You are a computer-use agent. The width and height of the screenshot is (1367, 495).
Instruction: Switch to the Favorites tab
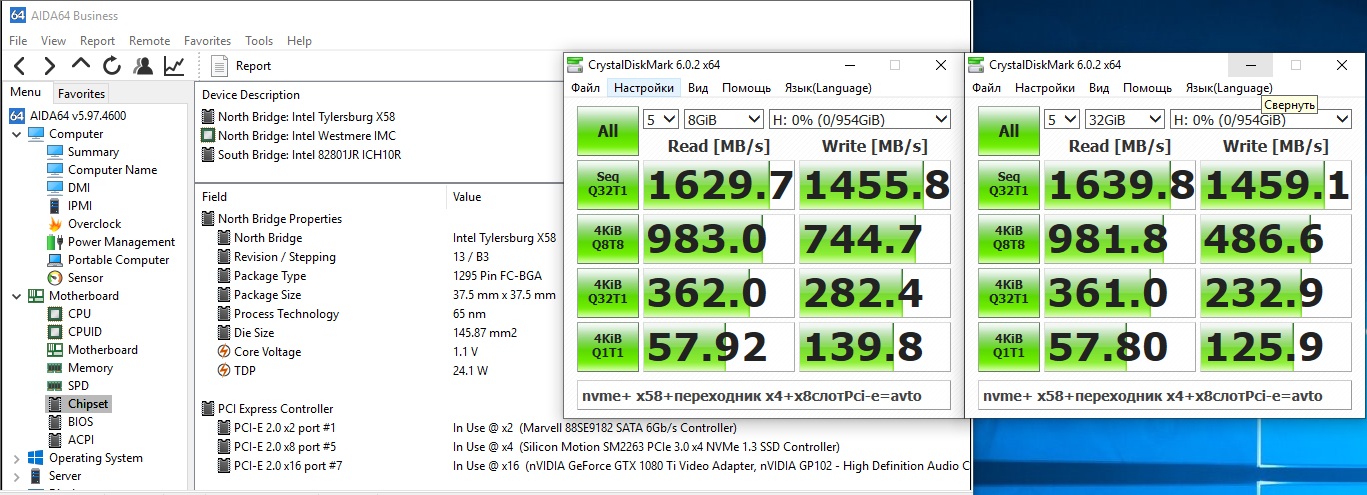[81, 93]
